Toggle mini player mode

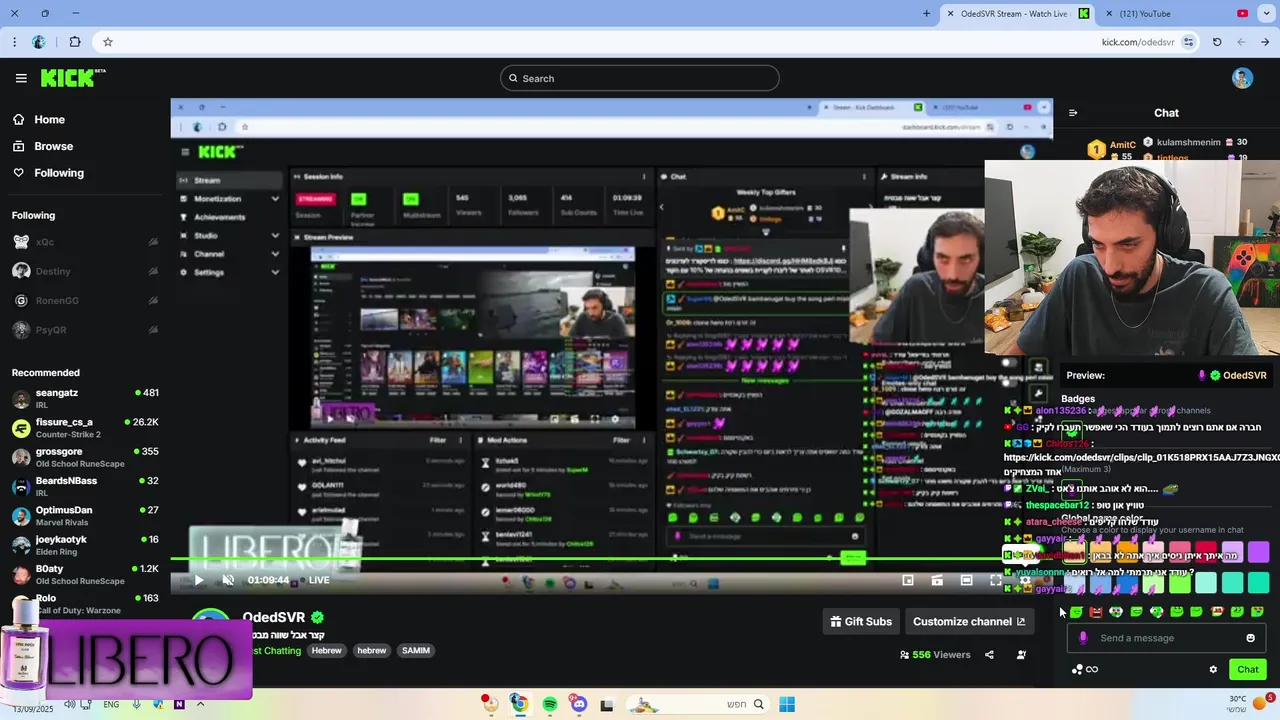(x=908, y=580)
